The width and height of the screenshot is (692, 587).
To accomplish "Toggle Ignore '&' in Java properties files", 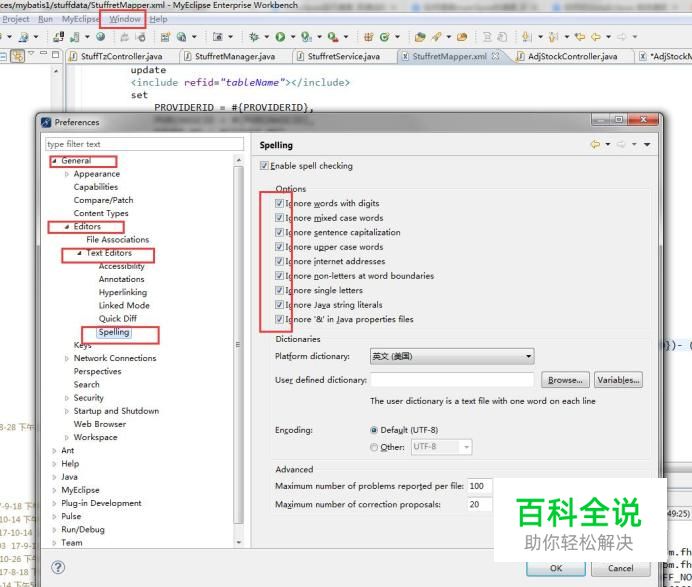I will pos(279,319).
